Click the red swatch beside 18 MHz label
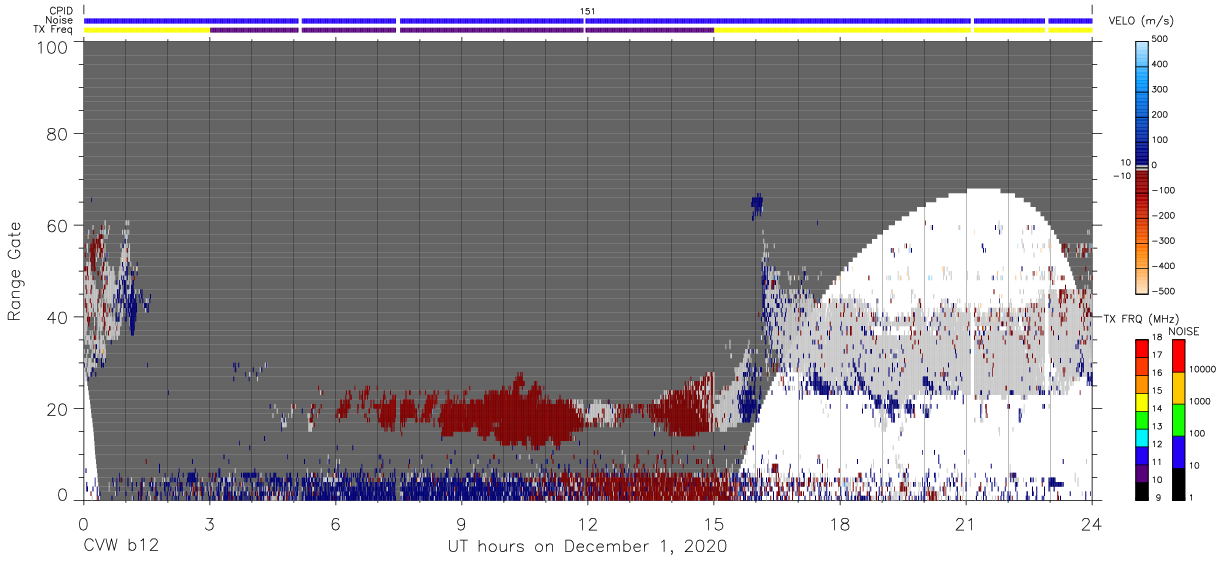This screenshot has width=1228, height=567. 1142,348
